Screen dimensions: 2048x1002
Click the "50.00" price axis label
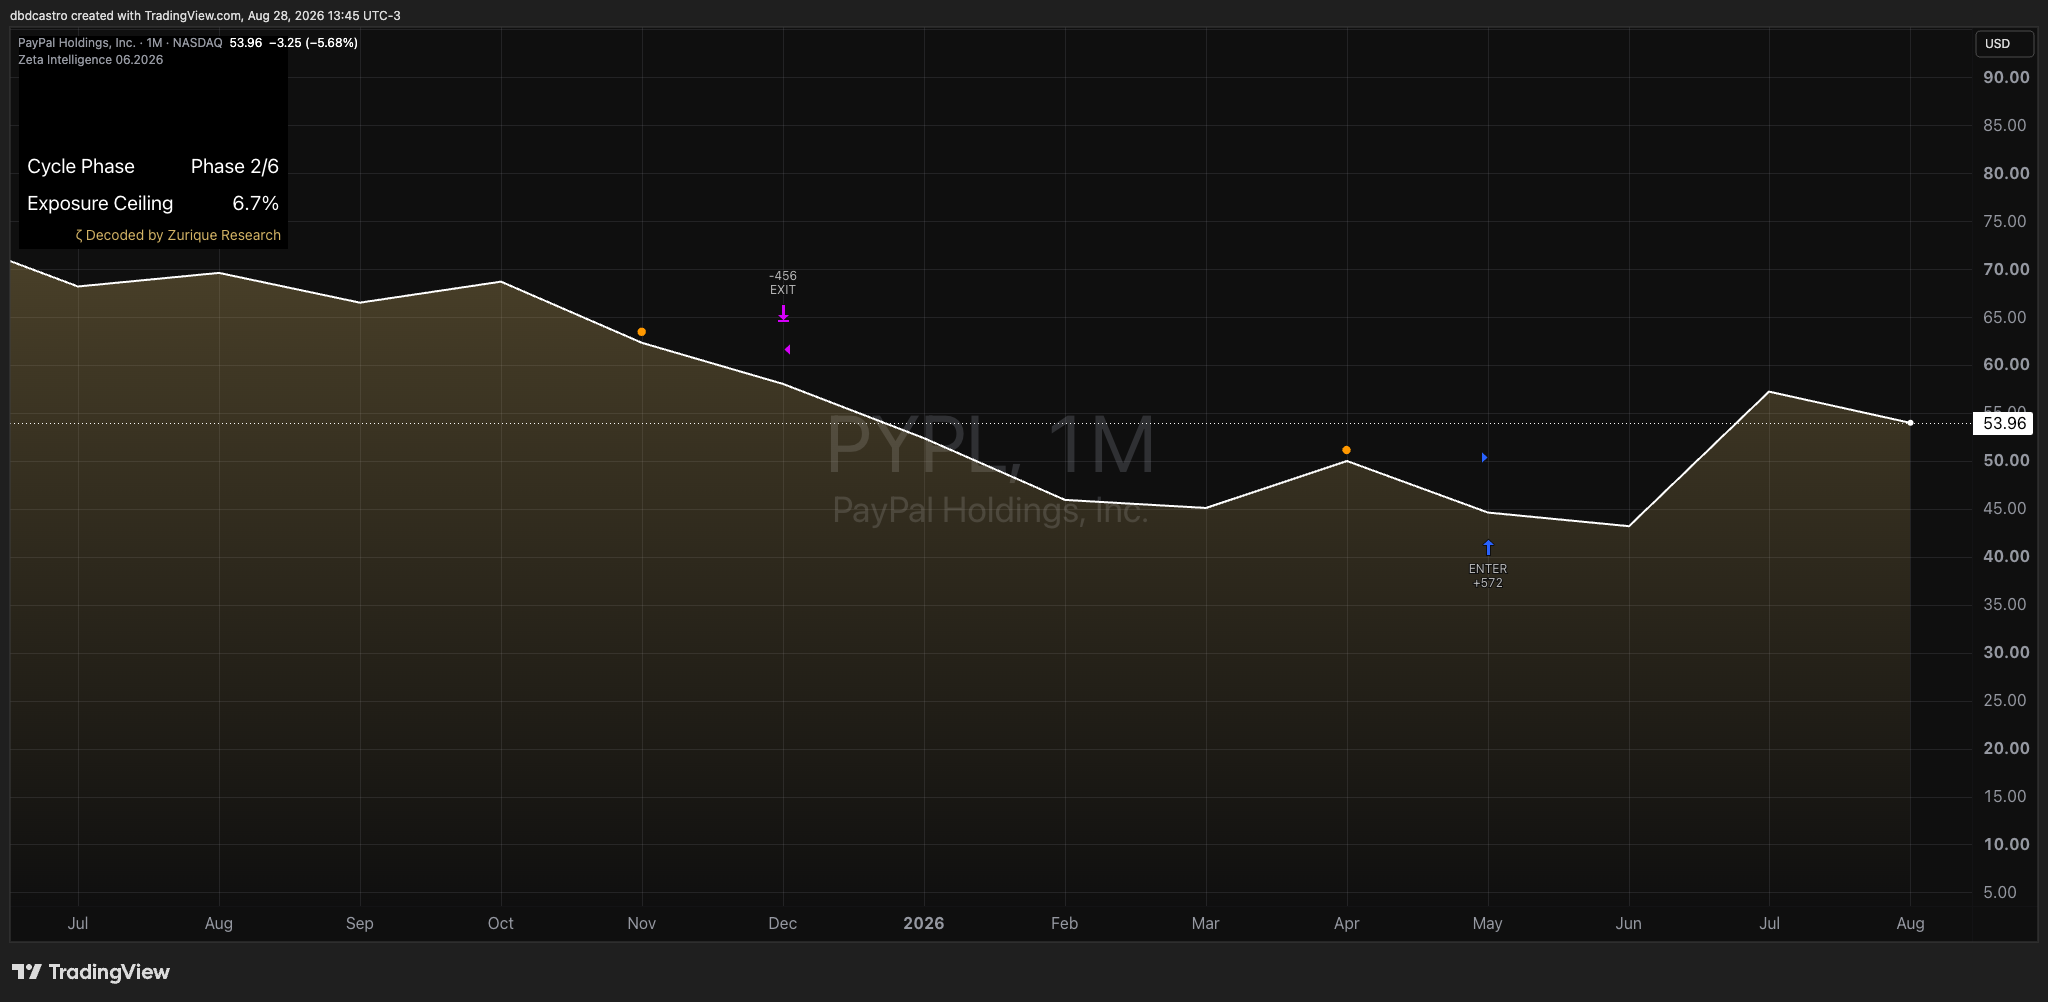click(2006, 460)
